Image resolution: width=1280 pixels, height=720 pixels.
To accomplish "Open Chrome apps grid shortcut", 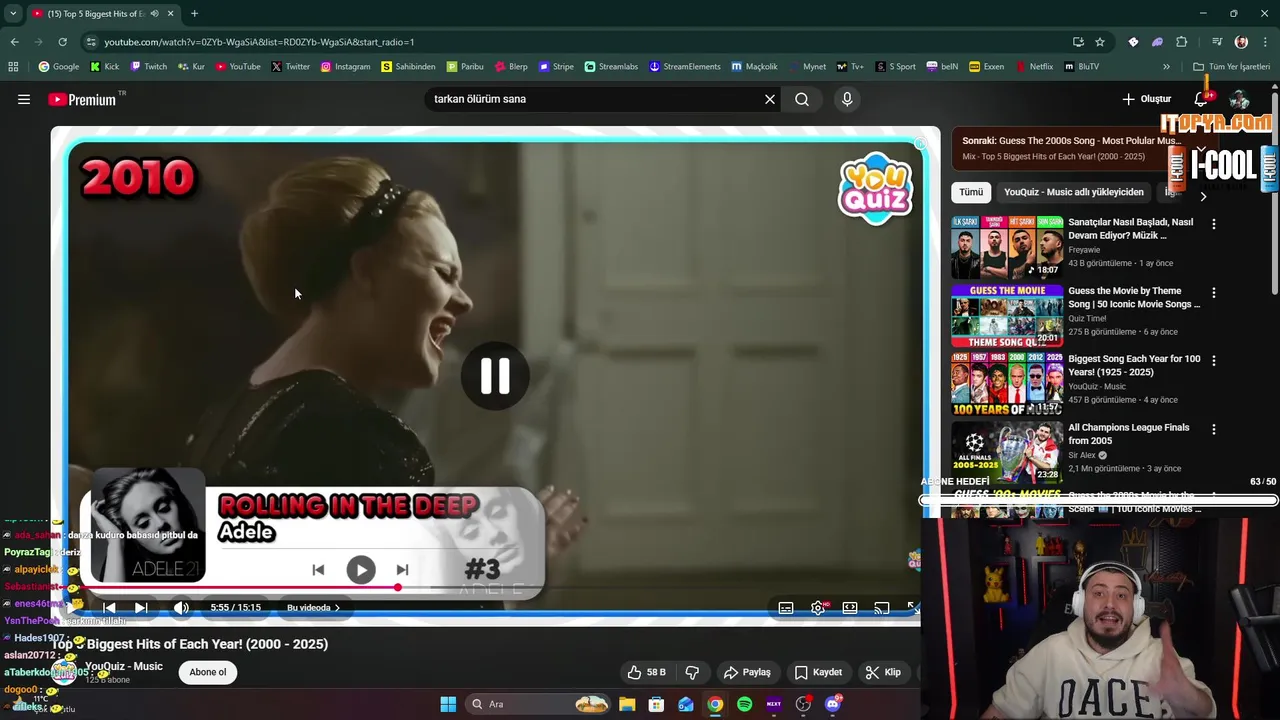I will point(13,67).
